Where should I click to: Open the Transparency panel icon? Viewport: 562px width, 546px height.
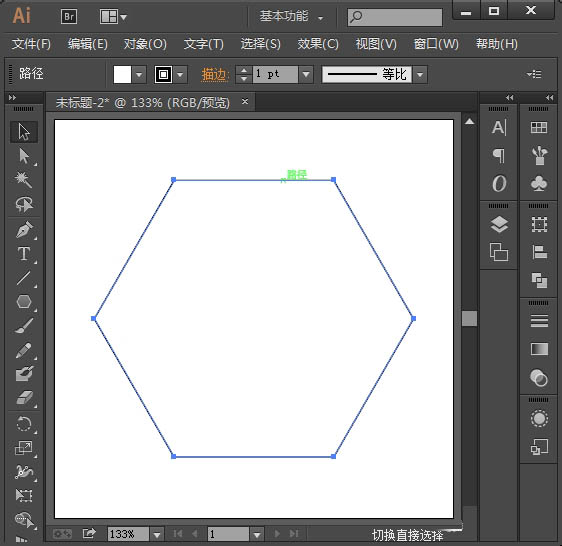click(539, 378)
